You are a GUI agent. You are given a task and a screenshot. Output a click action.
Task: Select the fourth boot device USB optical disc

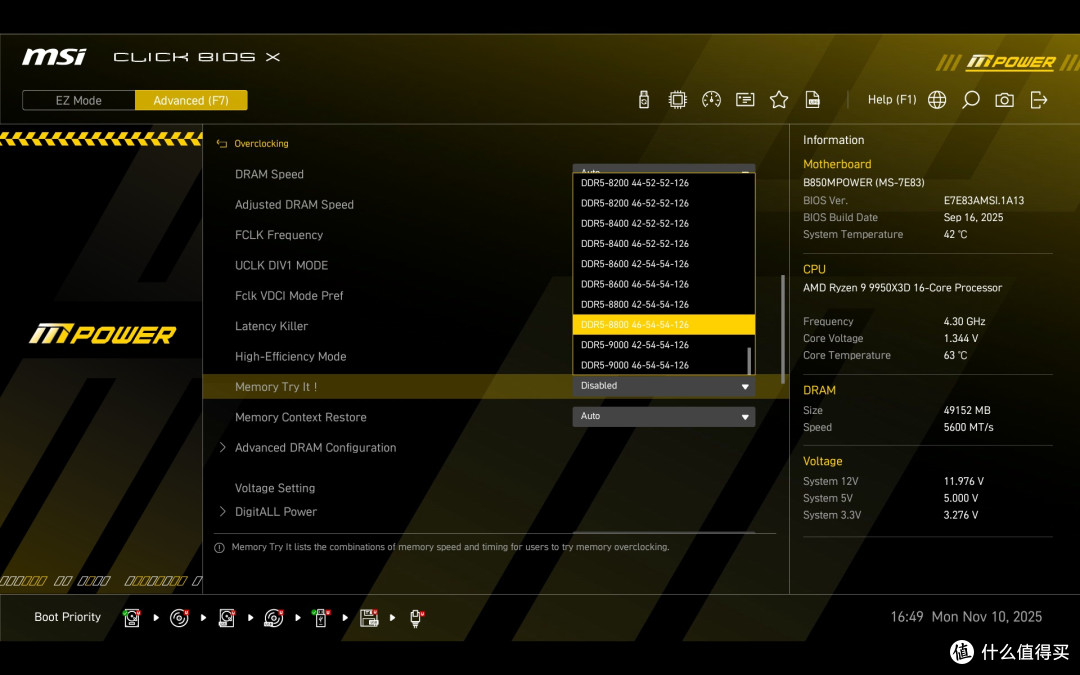273,618
